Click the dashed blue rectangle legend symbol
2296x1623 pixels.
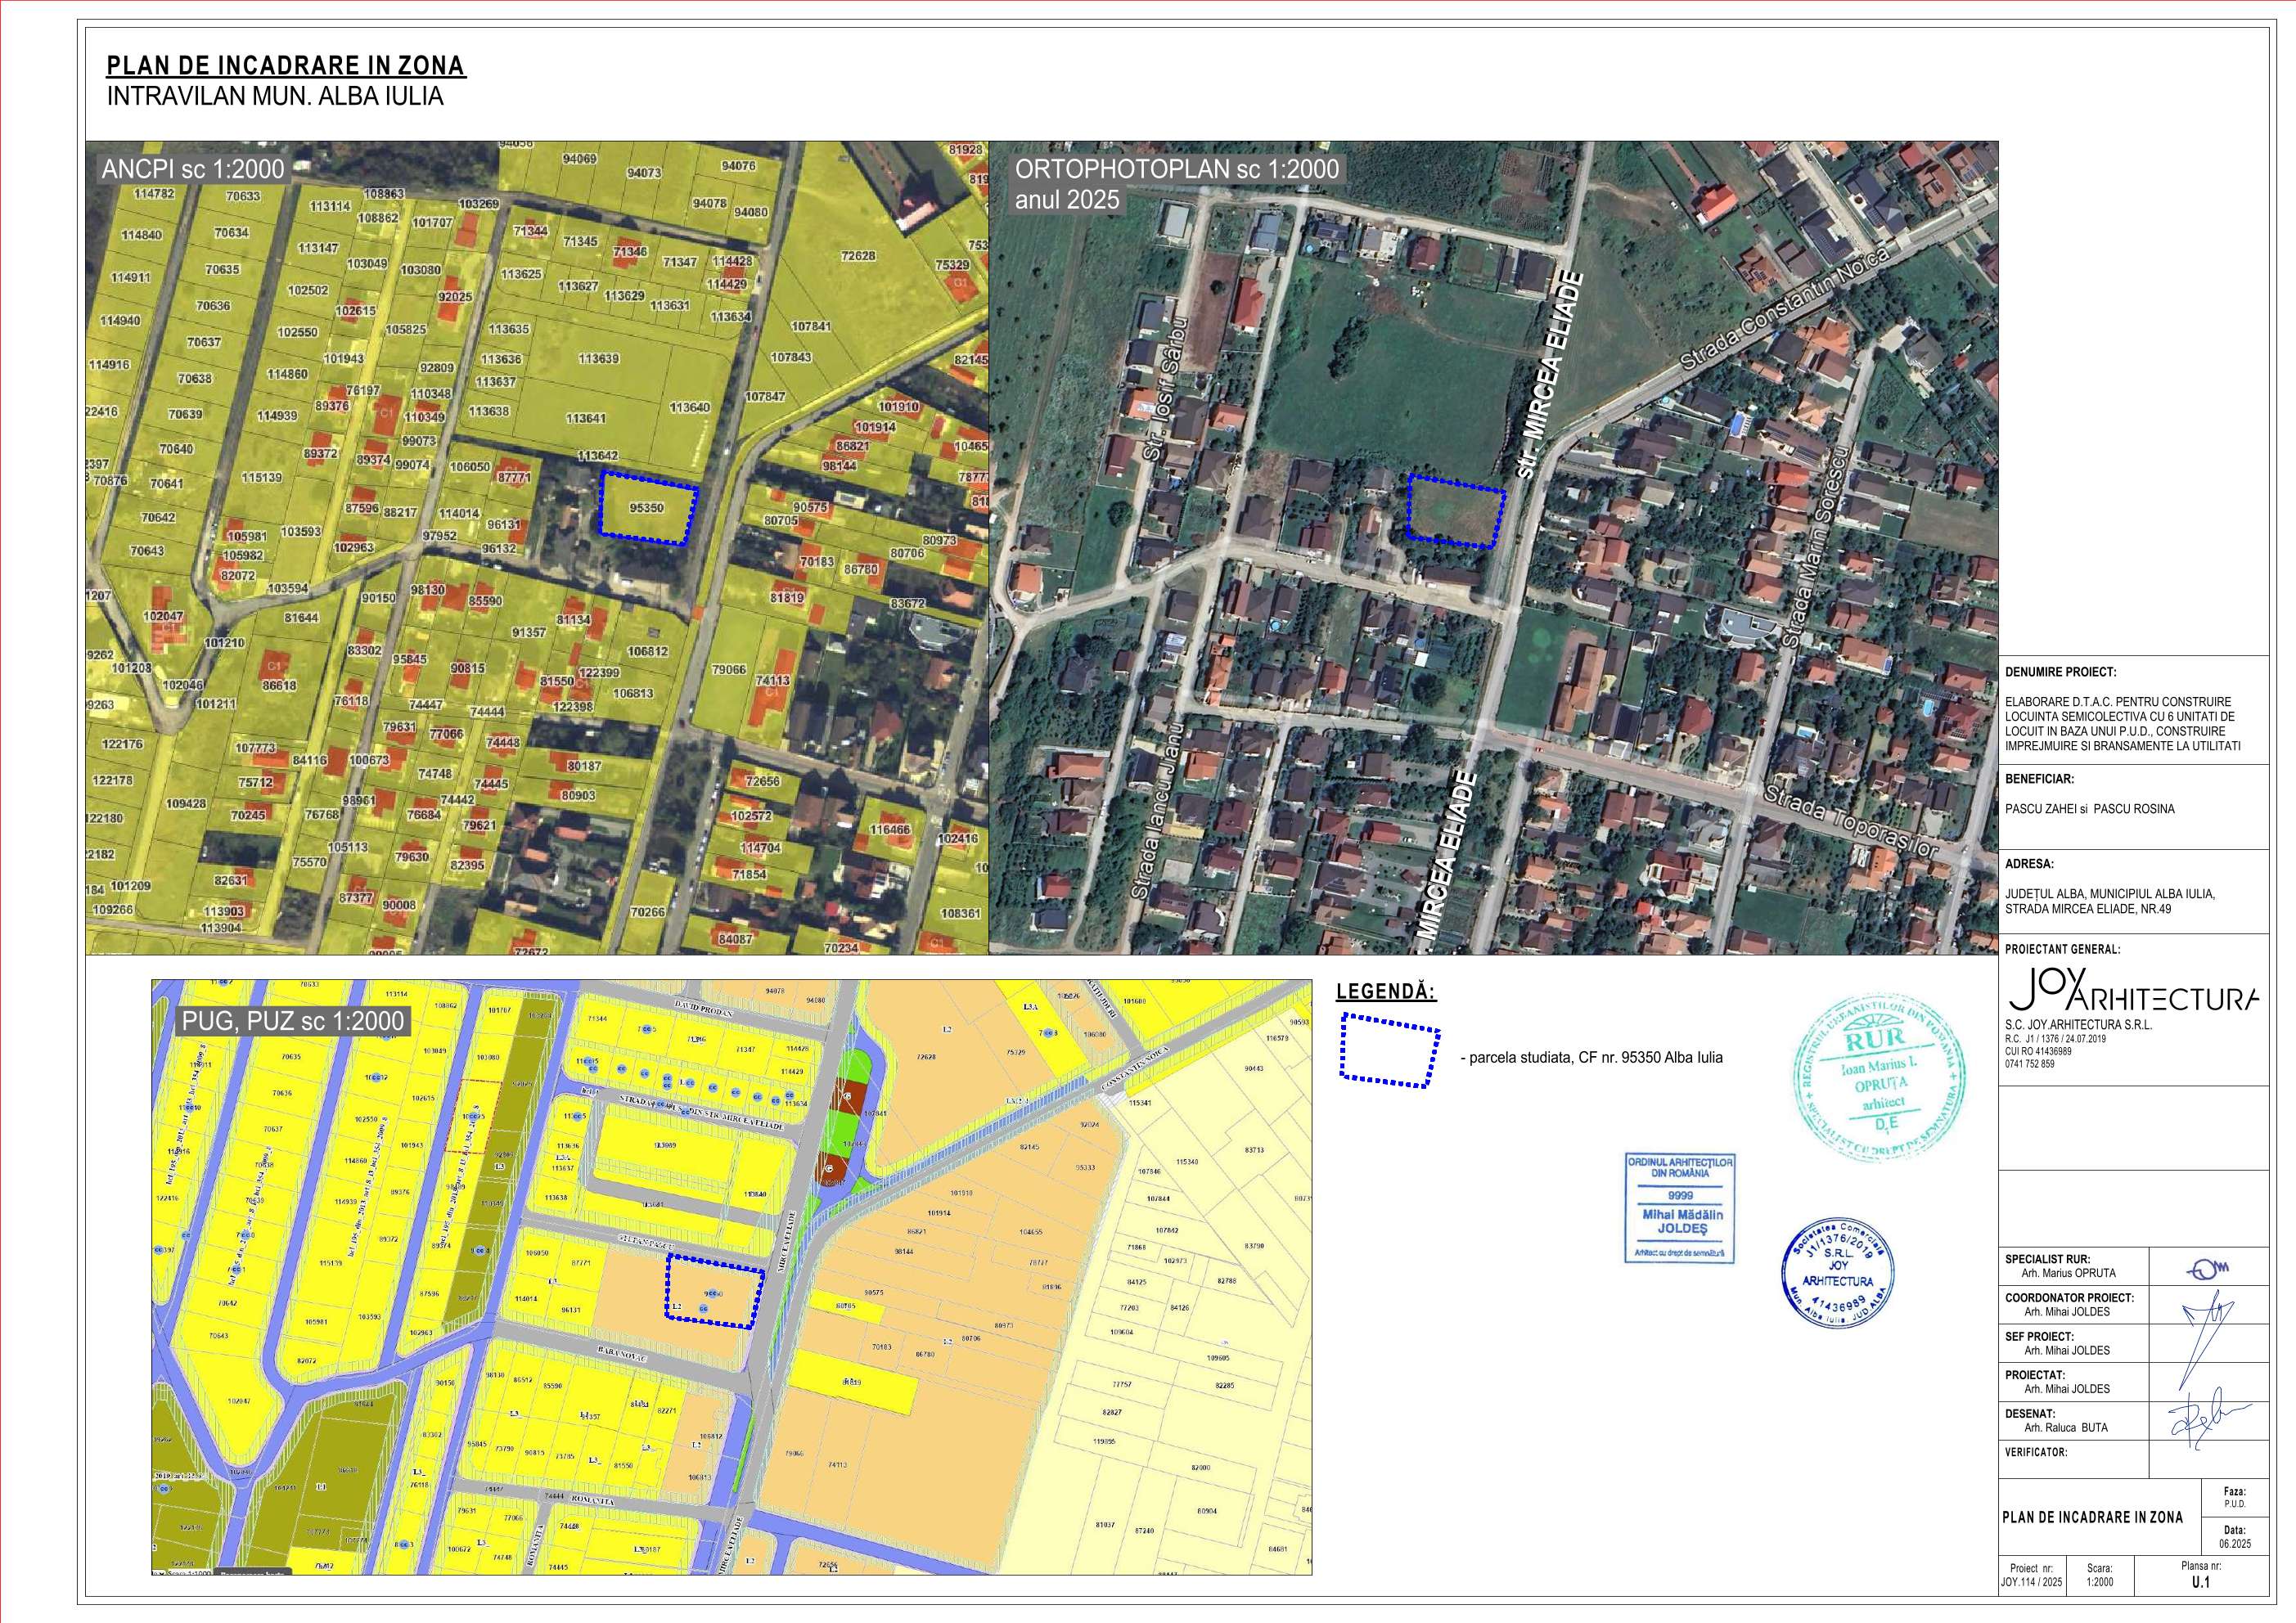tap(1389, 1051)
